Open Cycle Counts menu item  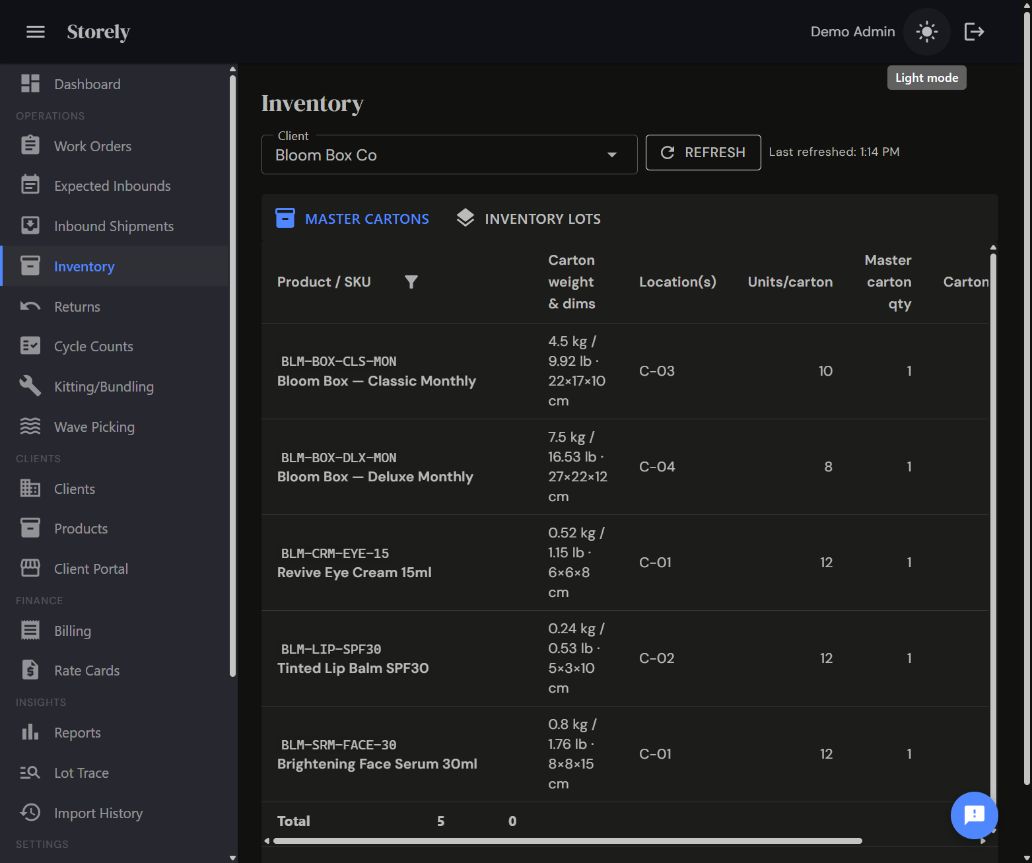(x=115, y=346)
